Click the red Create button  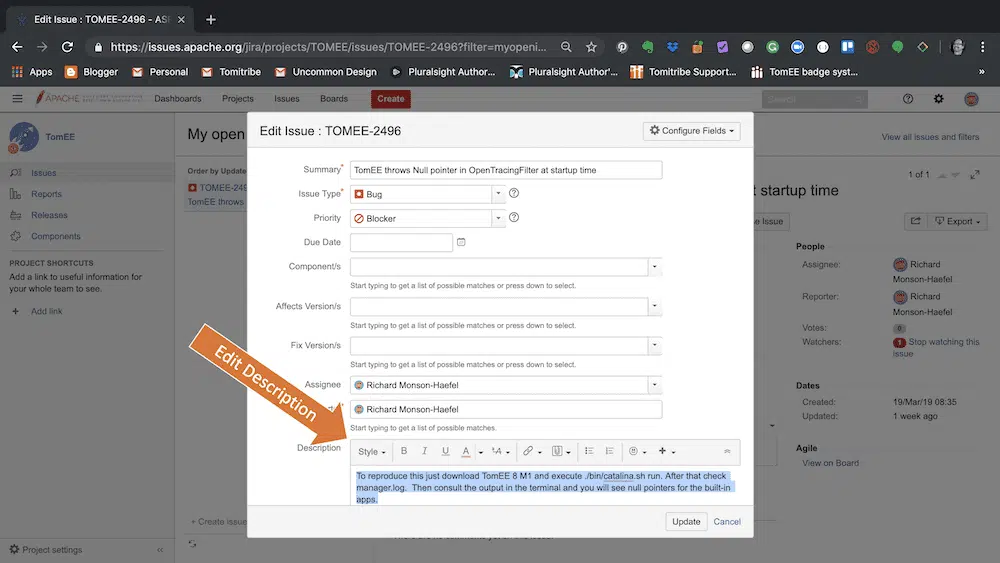point(390,99)
